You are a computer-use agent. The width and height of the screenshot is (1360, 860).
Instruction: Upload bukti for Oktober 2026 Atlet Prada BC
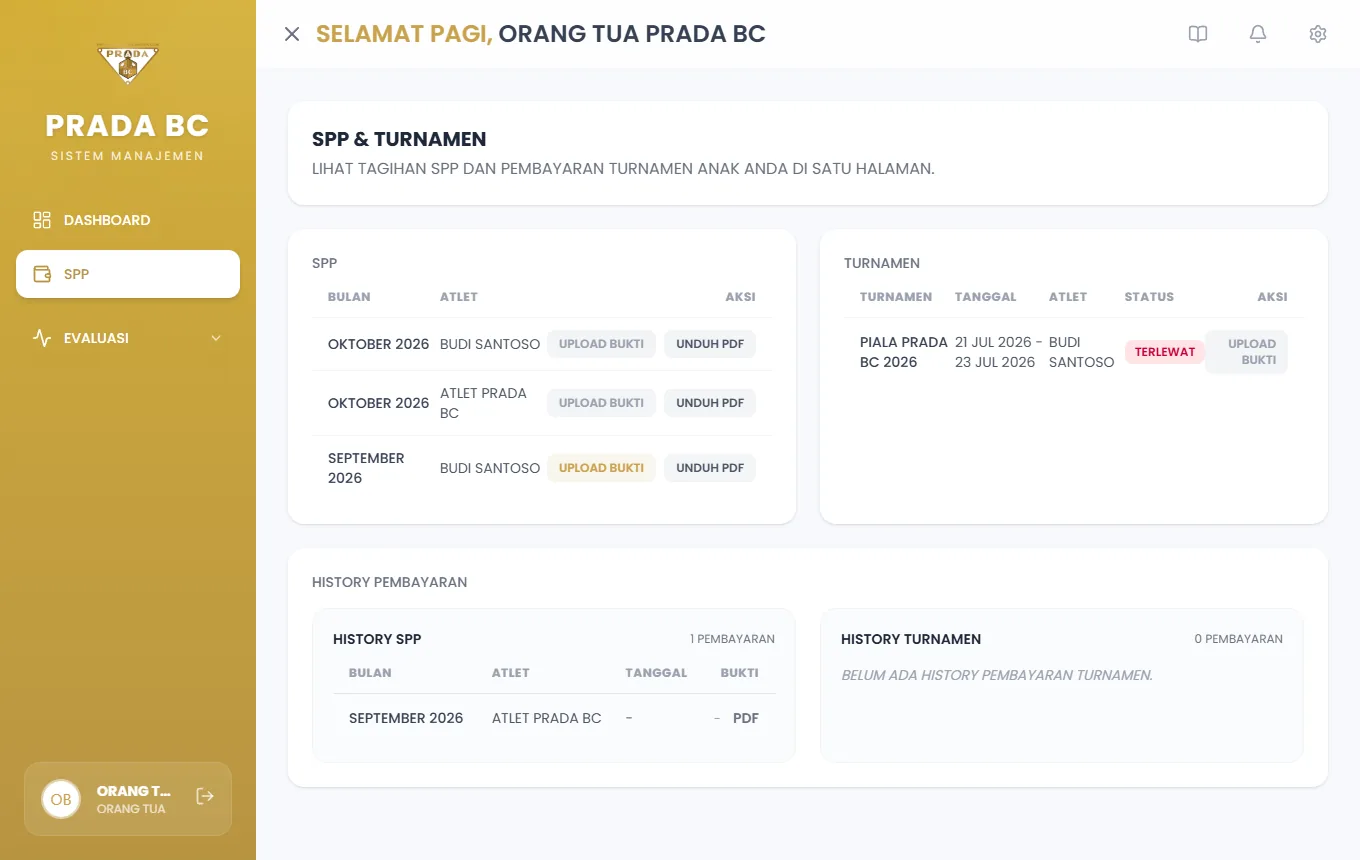coord(601,403)
